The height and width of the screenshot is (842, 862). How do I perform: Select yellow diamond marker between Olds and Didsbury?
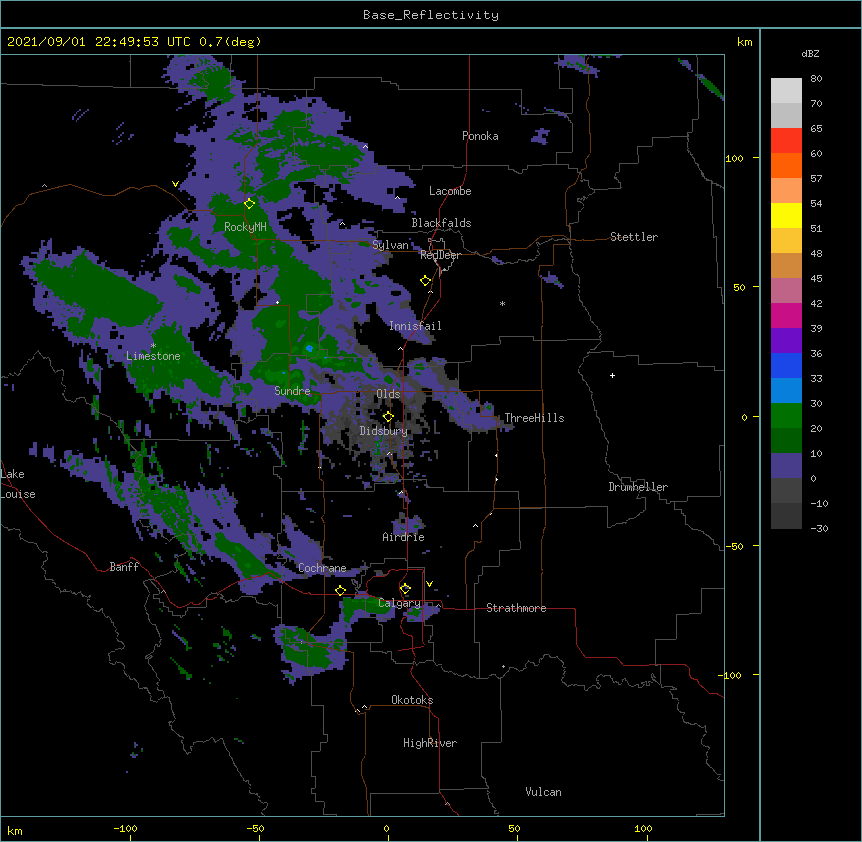pyautogui.click(x=388, y=416)
